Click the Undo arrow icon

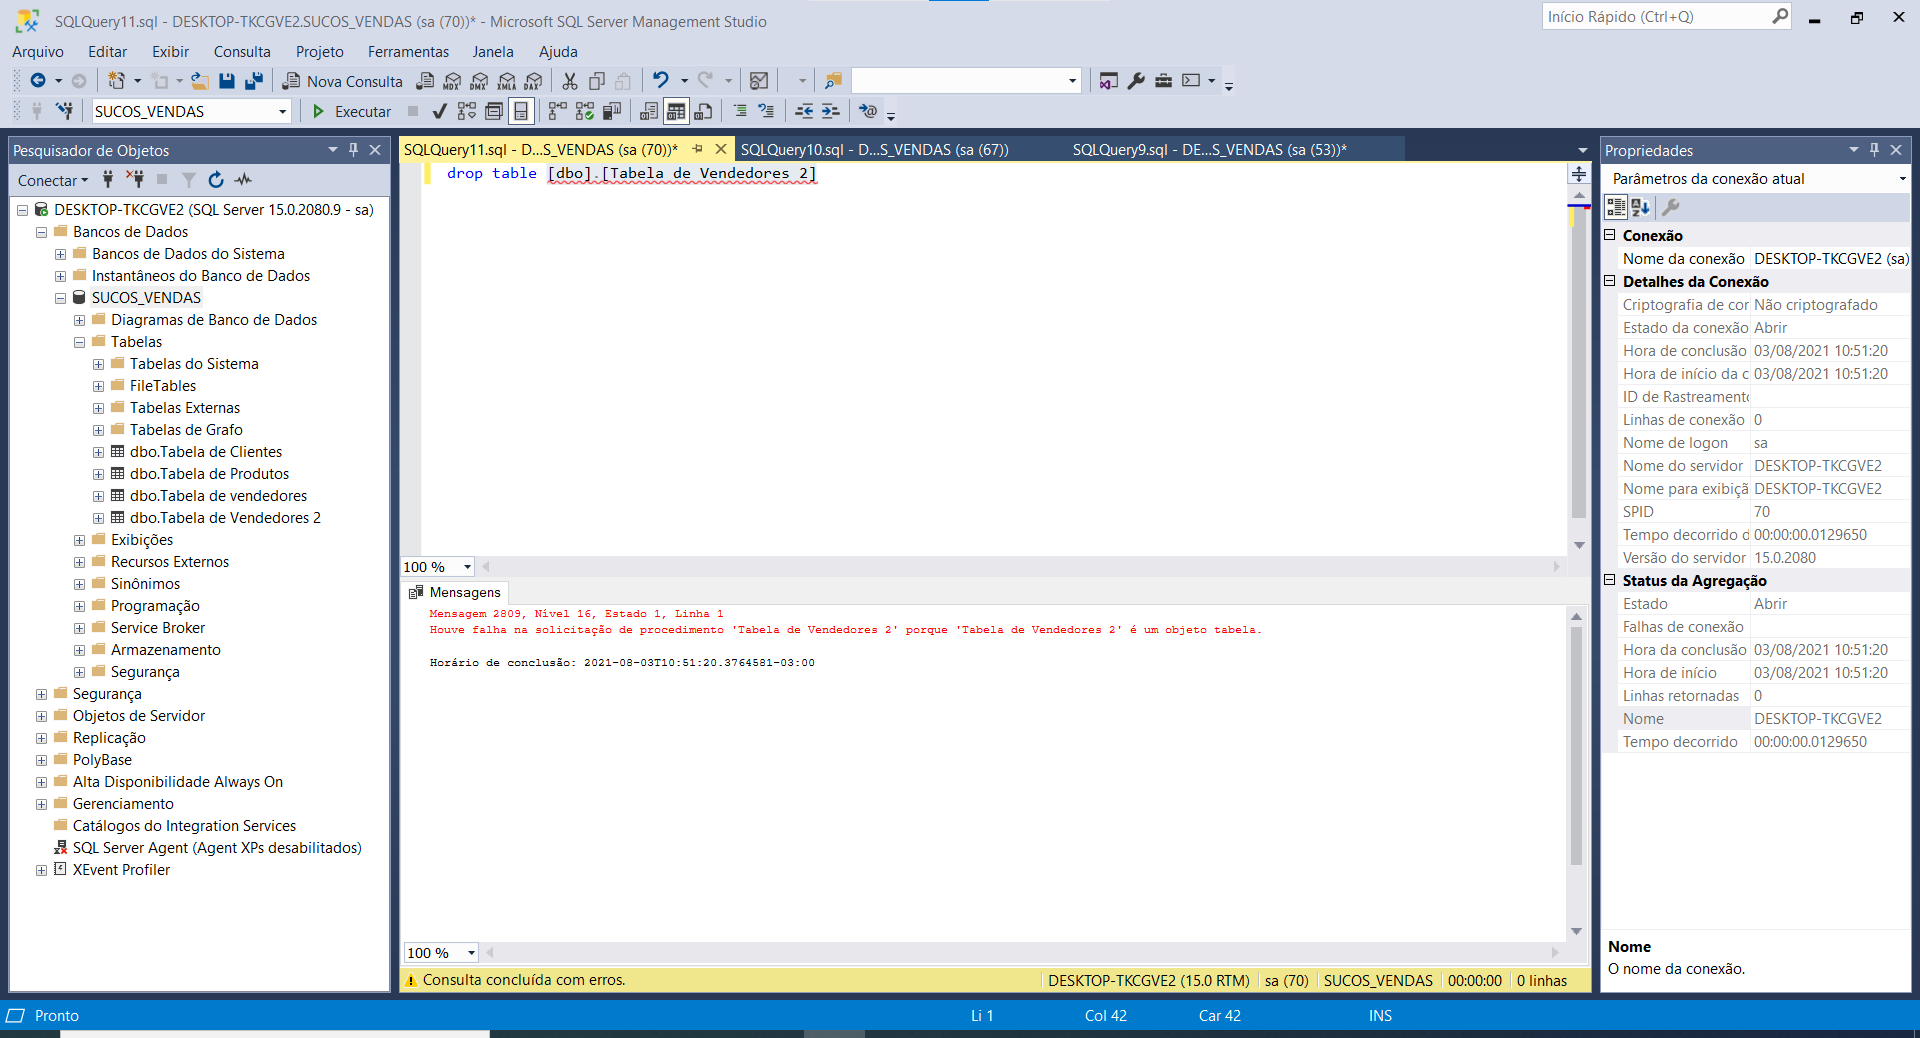pos(660,81)
